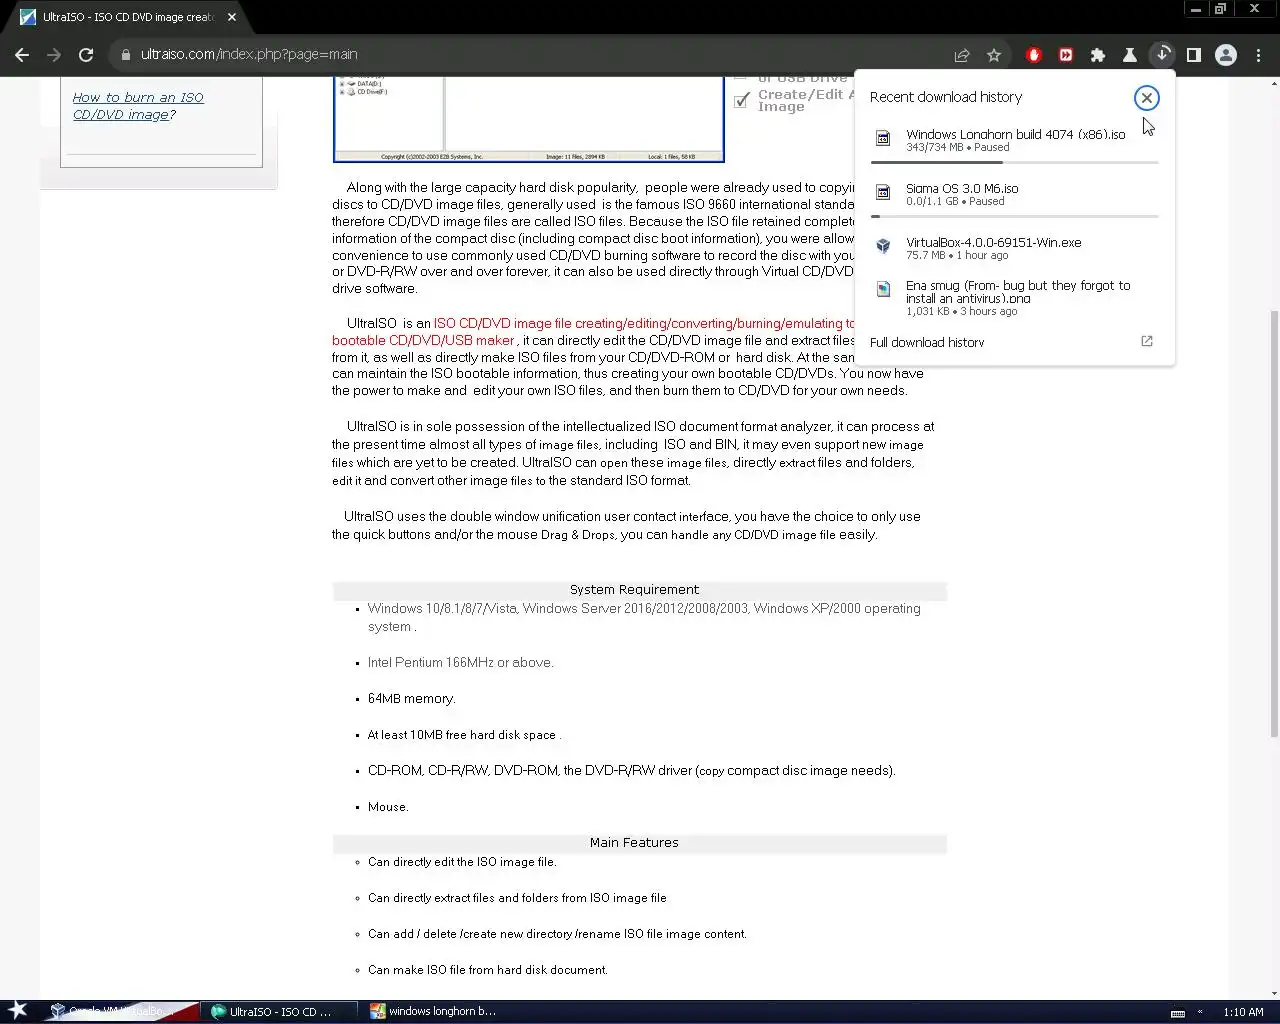Toggle the Create/Edit Image checkbox
The width and height of the screenshot is (1280, 1024).
pos(742,100)
